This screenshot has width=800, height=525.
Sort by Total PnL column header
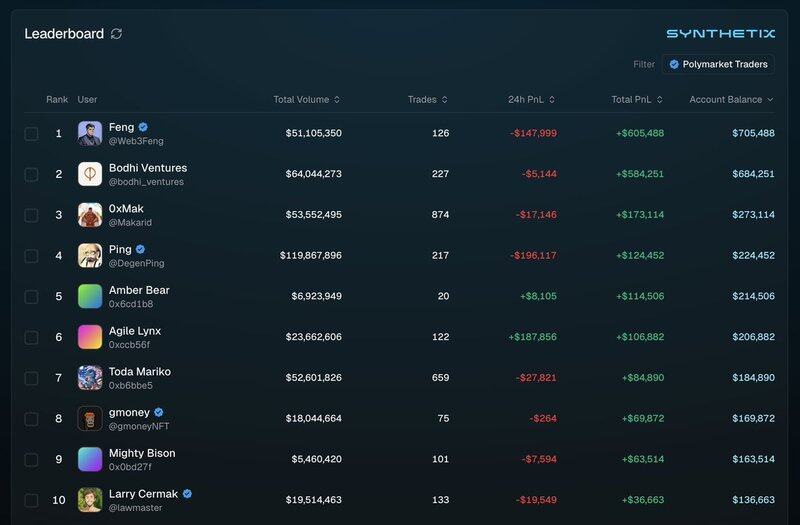pyautogui.click(x=637, y=100)
